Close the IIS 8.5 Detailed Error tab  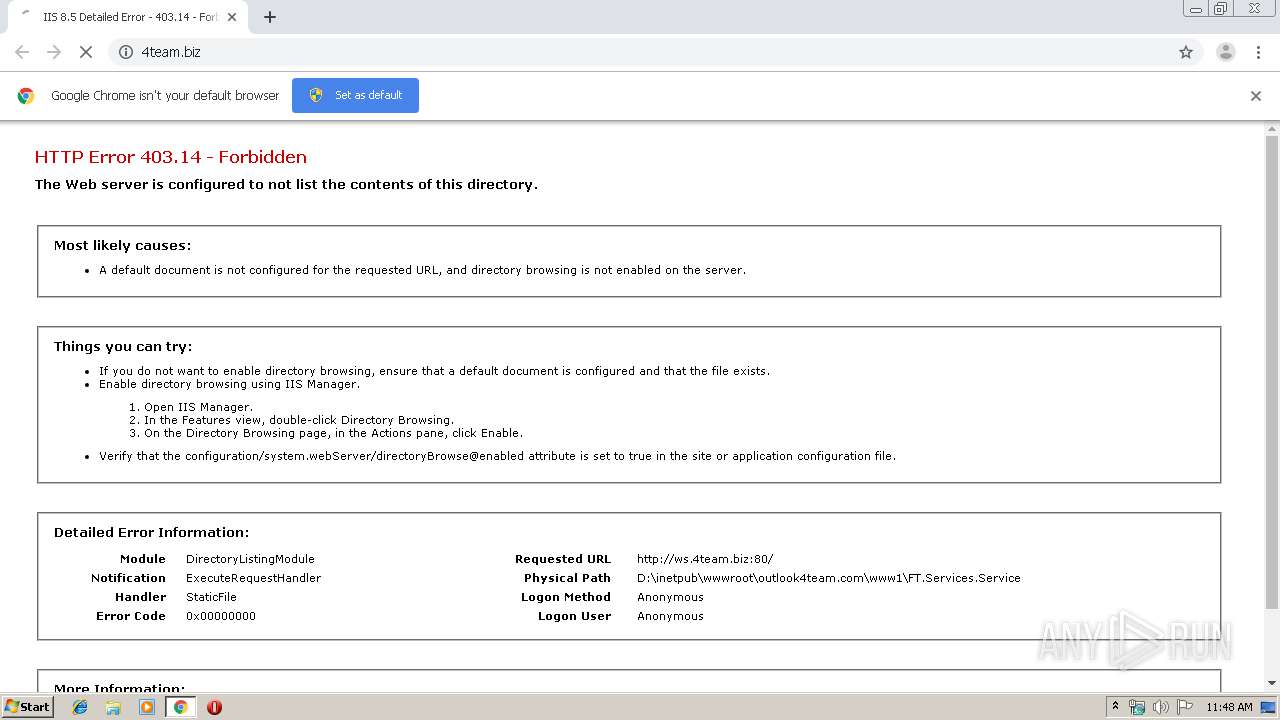click(x=232, y=17)
